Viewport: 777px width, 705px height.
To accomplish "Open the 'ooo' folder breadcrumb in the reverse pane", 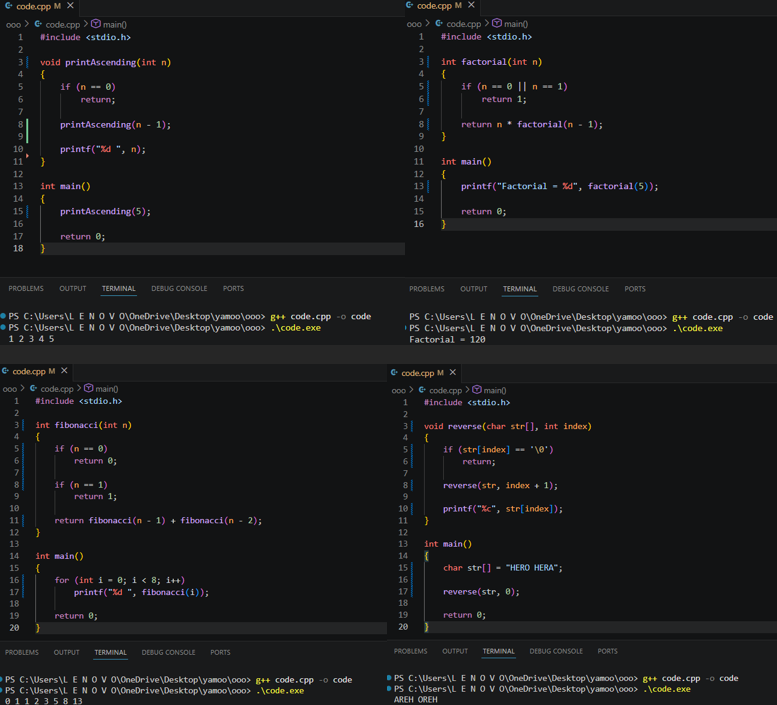I will (398, 391).
